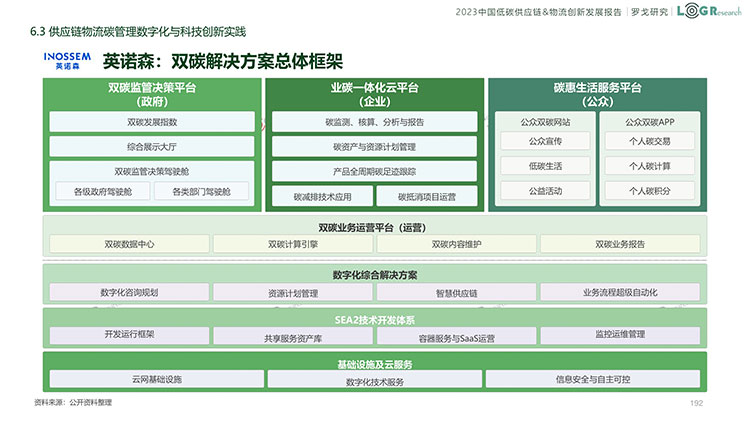Click 产品全周期碳足迹跟踪 box
This screenshot has width=750, height=422.
point(375,171)
